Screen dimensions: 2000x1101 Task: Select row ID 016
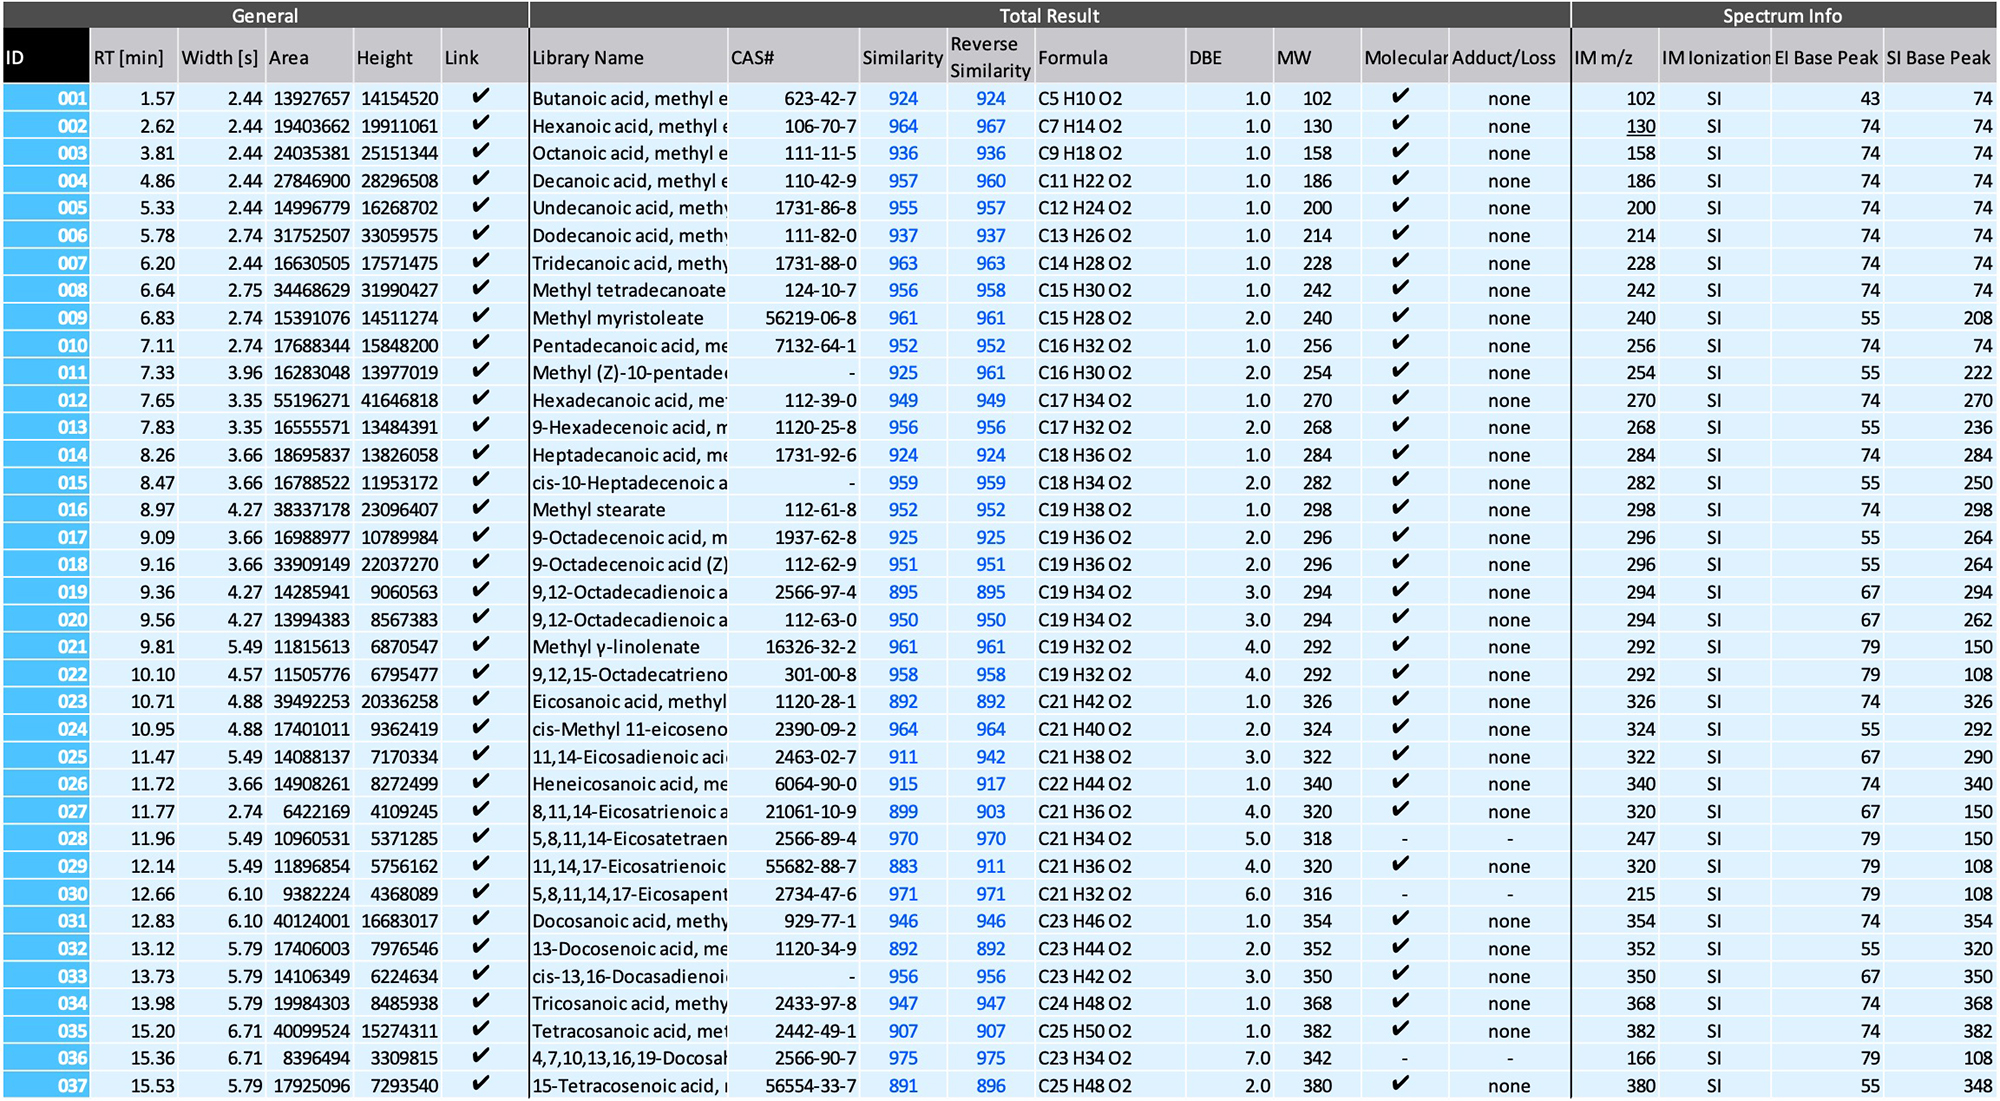point(46,510)
